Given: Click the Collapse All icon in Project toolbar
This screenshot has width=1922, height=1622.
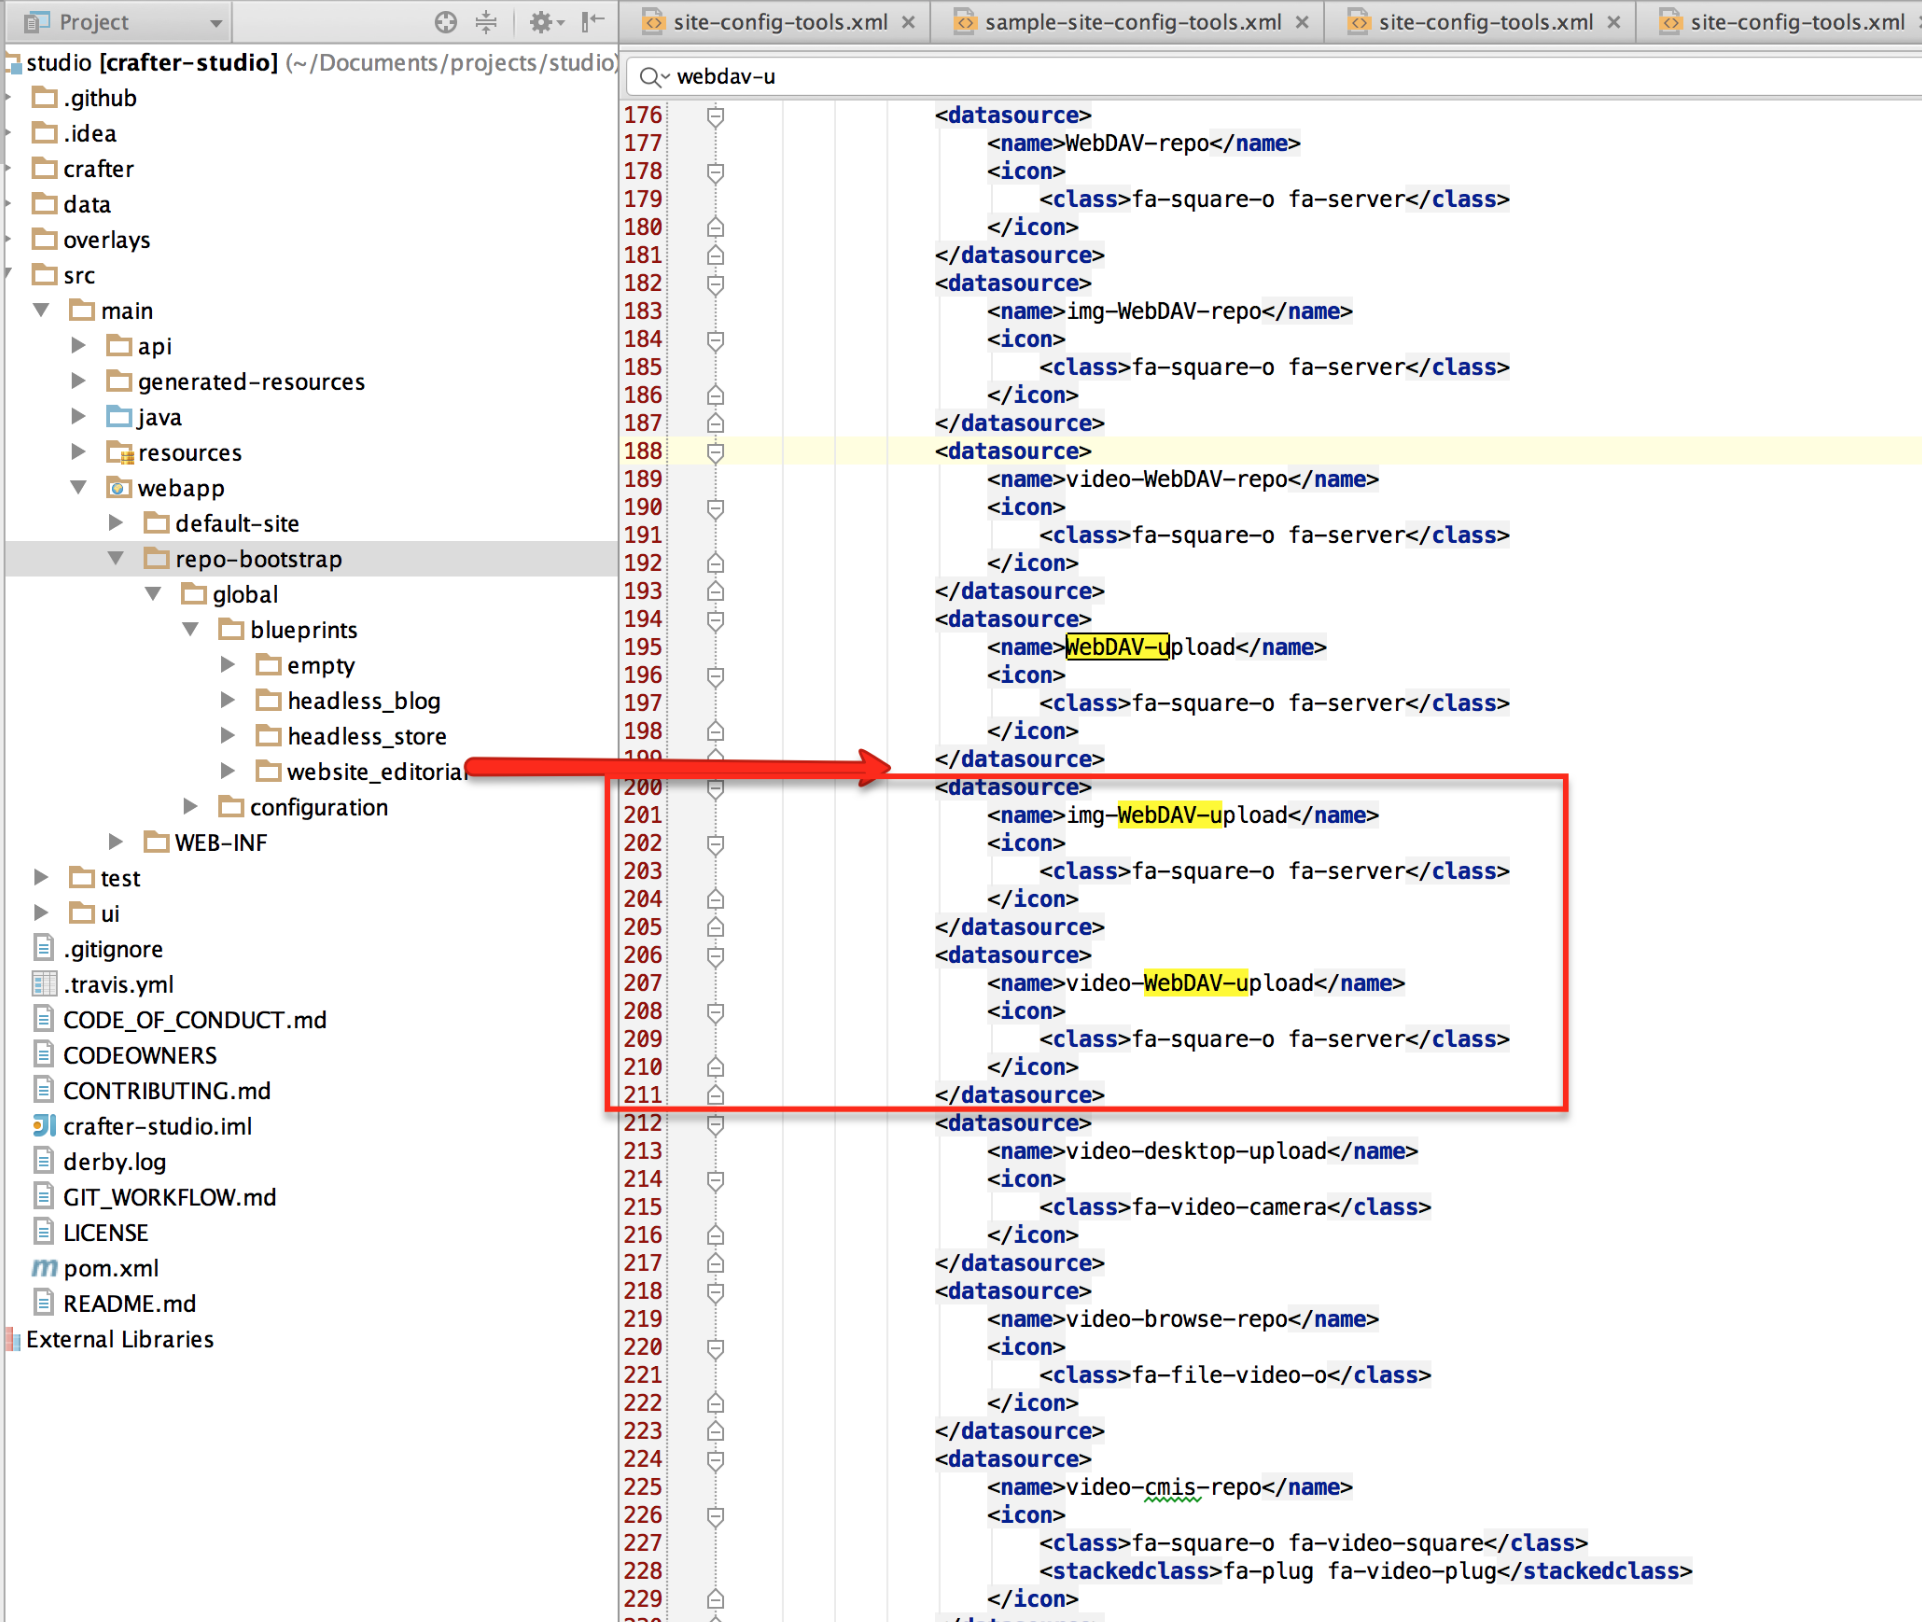Looking at the screenshot, I should tap(487, 21).
